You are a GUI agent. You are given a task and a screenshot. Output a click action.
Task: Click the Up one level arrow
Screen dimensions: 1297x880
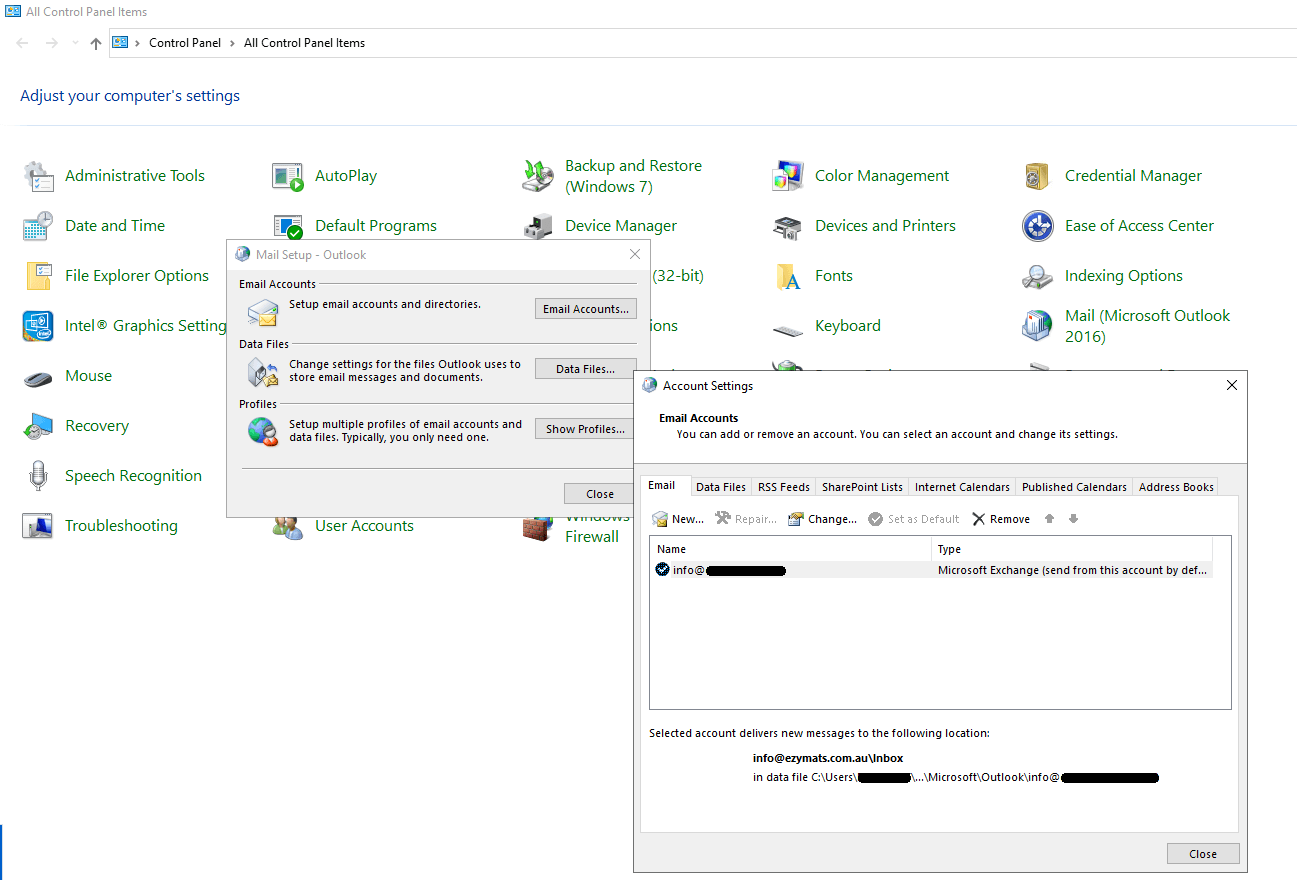pyautogui.click(x=96, y=43)
